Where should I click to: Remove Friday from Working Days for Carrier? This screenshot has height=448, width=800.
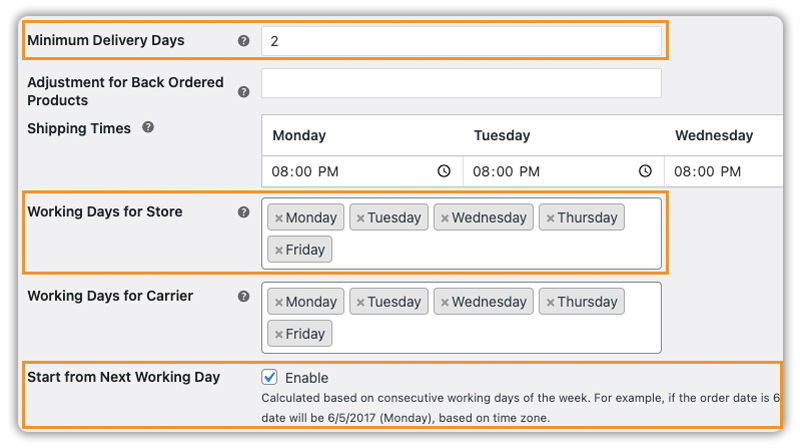(x=279, y=334)
